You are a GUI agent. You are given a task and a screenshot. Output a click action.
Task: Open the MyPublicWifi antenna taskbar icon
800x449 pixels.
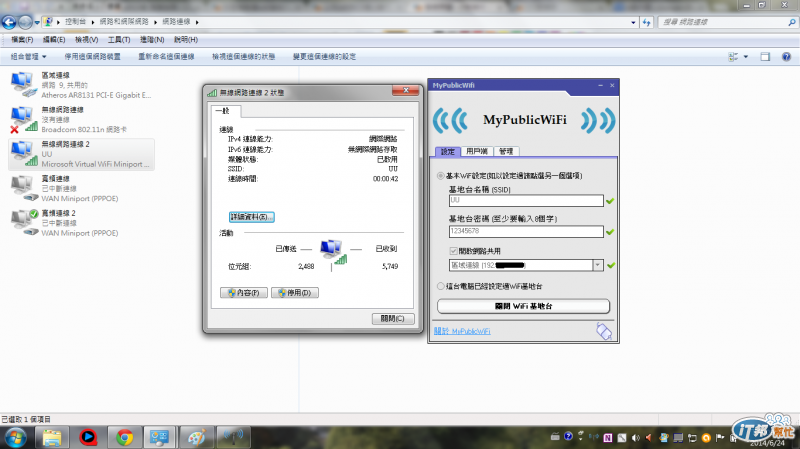tap(233, 437)
